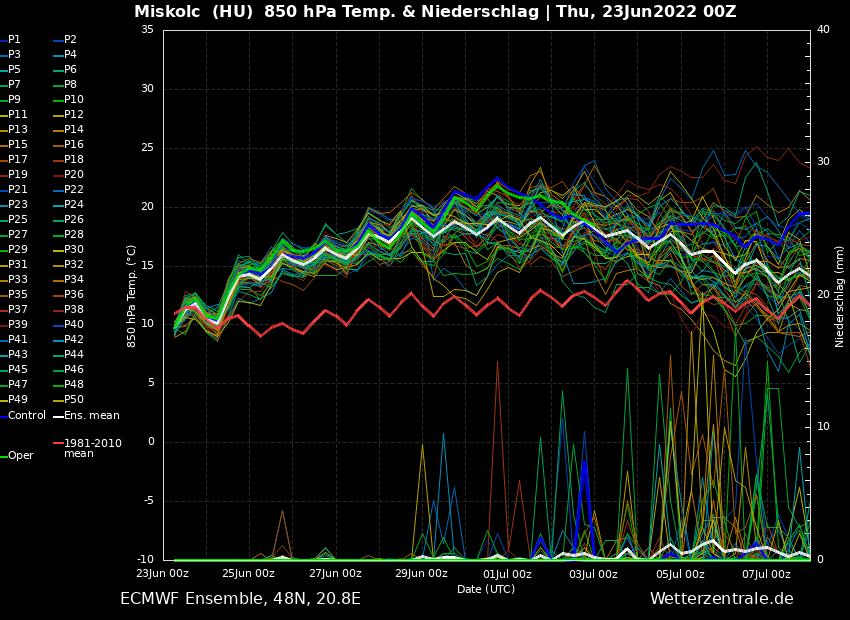This screenshot has height=620, width=850.
Task: Click the red 1981-2010 mean line swatch
Action: 58,443
